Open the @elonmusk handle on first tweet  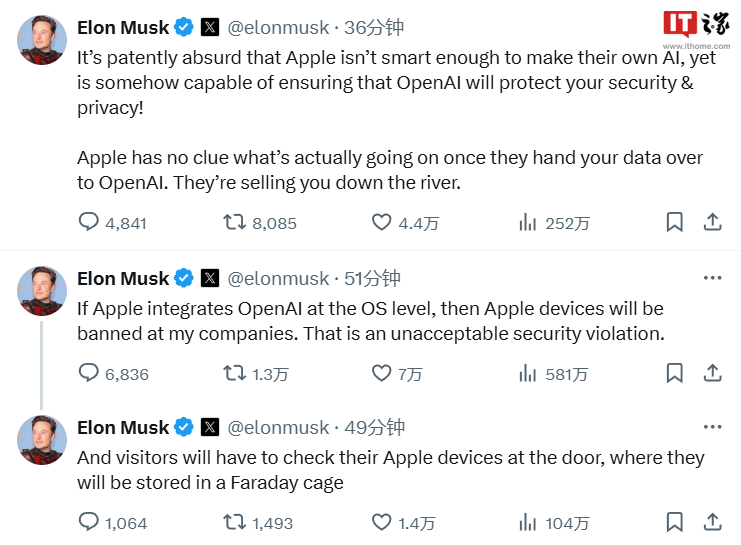[278, 27]
